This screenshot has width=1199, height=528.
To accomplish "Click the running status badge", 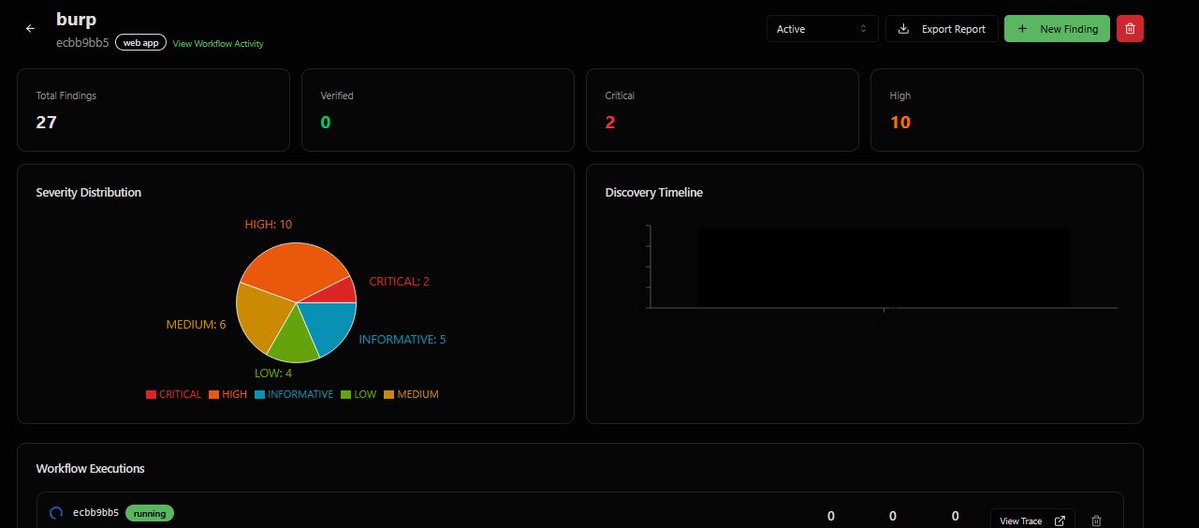I will 149,513.
